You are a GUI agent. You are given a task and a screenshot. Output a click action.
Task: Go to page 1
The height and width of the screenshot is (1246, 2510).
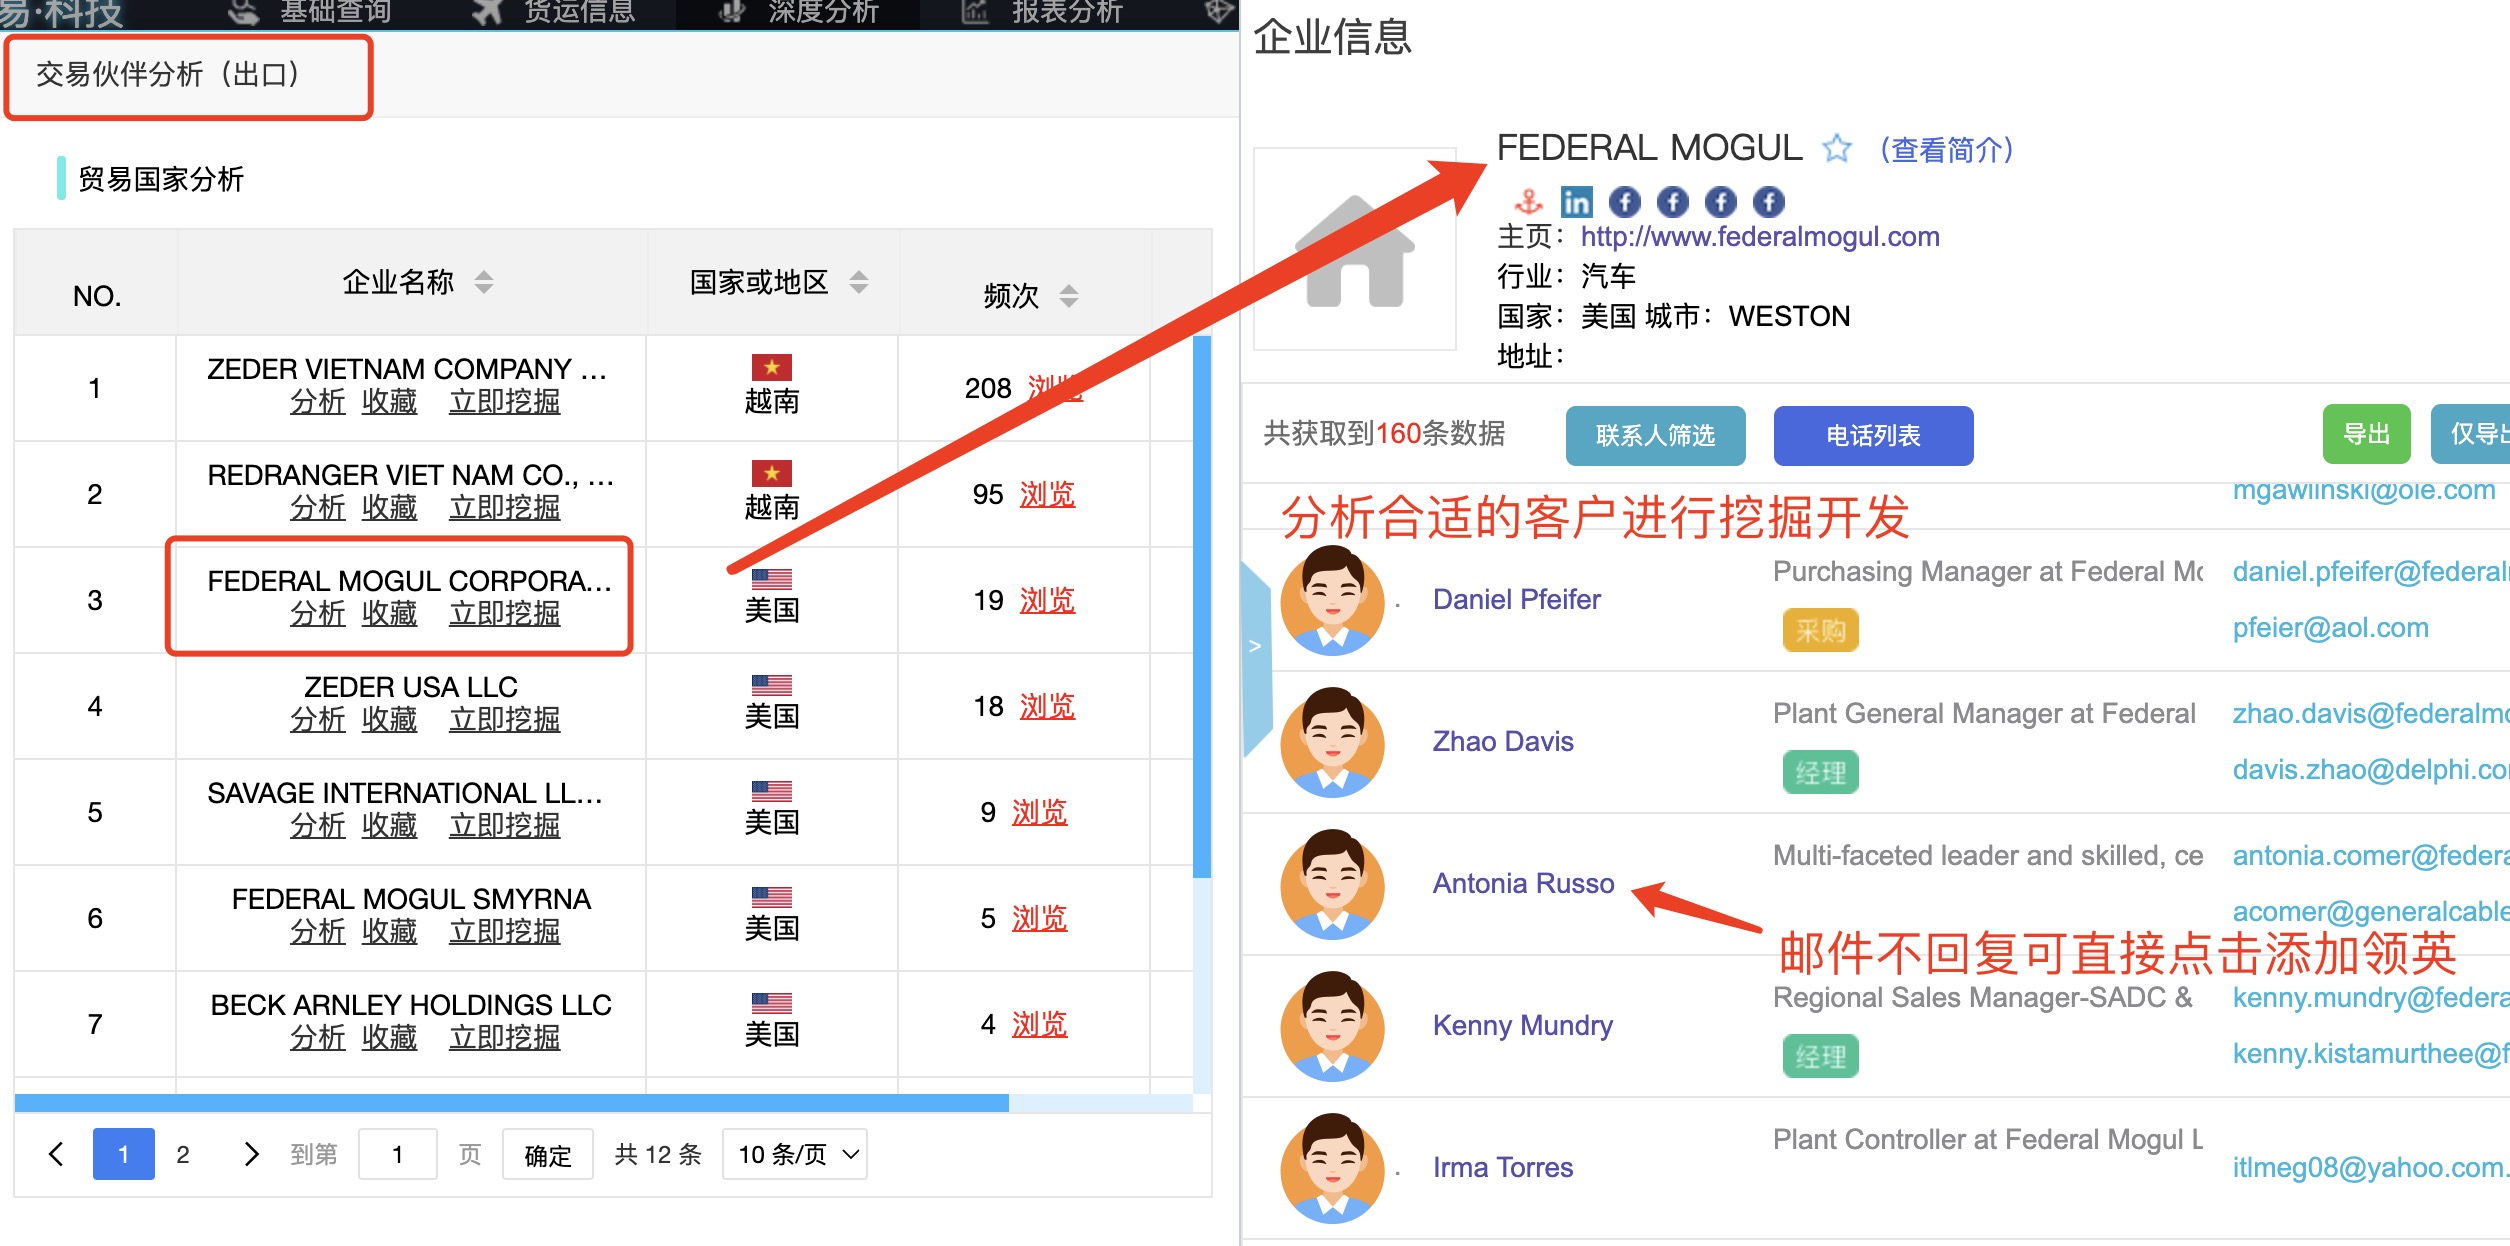(124, 1154)
